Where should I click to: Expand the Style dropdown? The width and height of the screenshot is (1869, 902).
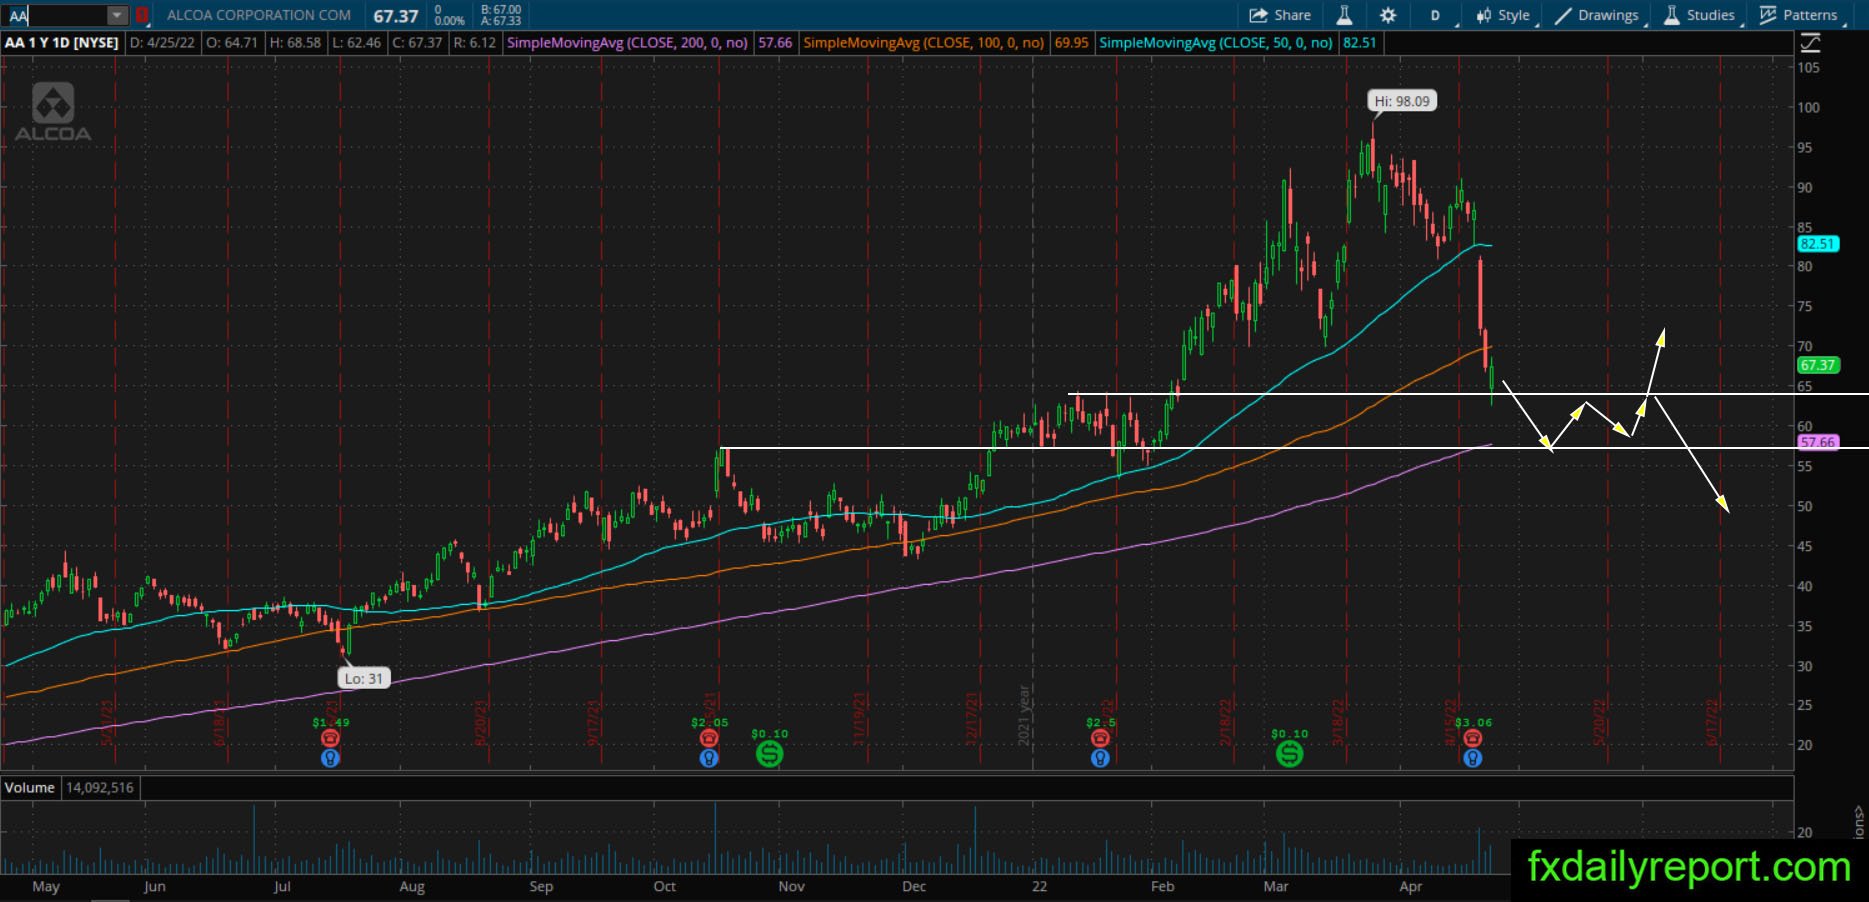click(1504, 15)
